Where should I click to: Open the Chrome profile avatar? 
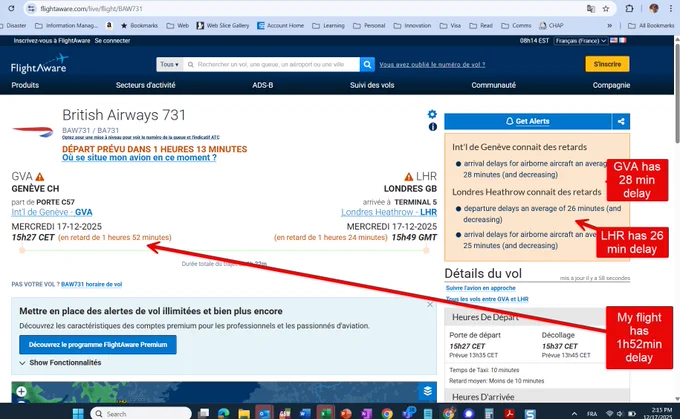click(654, 8)
